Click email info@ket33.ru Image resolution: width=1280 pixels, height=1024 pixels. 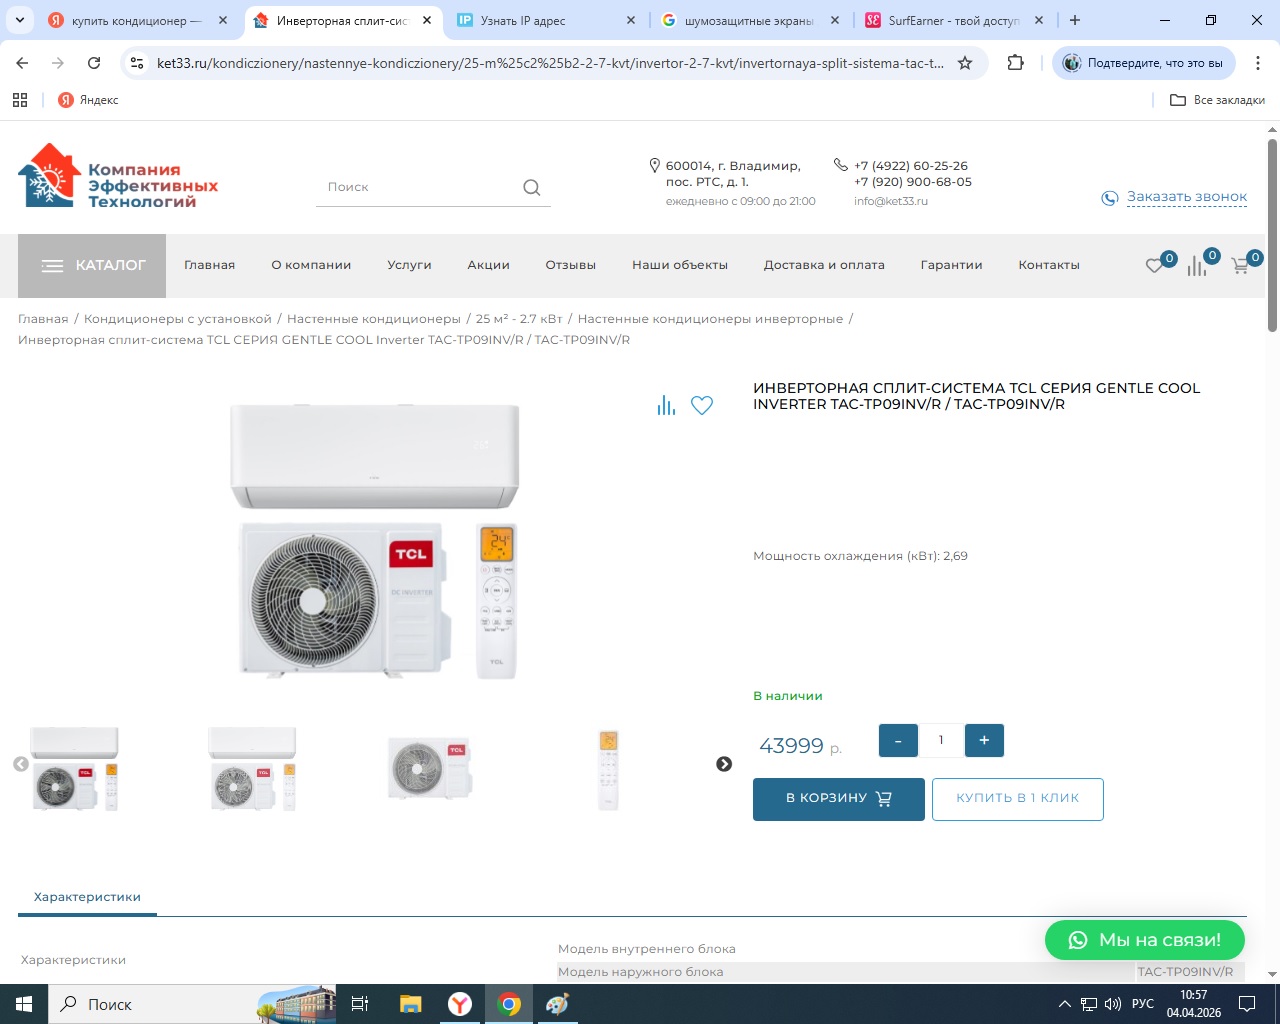(891, 201)
